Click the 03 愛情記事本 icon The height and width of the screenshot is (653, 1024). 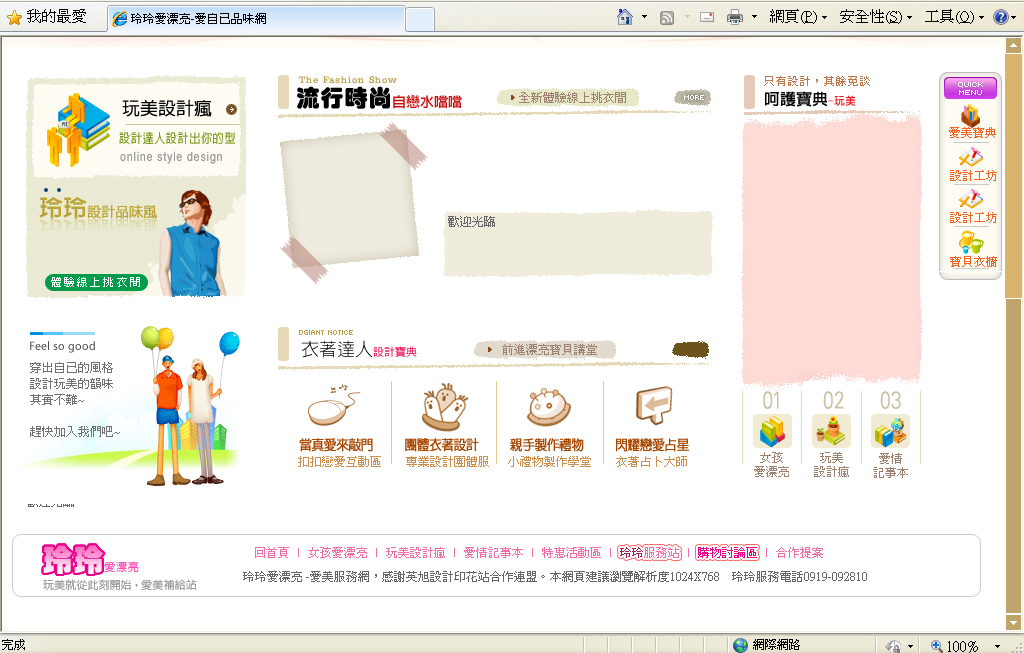coord(890,431)
